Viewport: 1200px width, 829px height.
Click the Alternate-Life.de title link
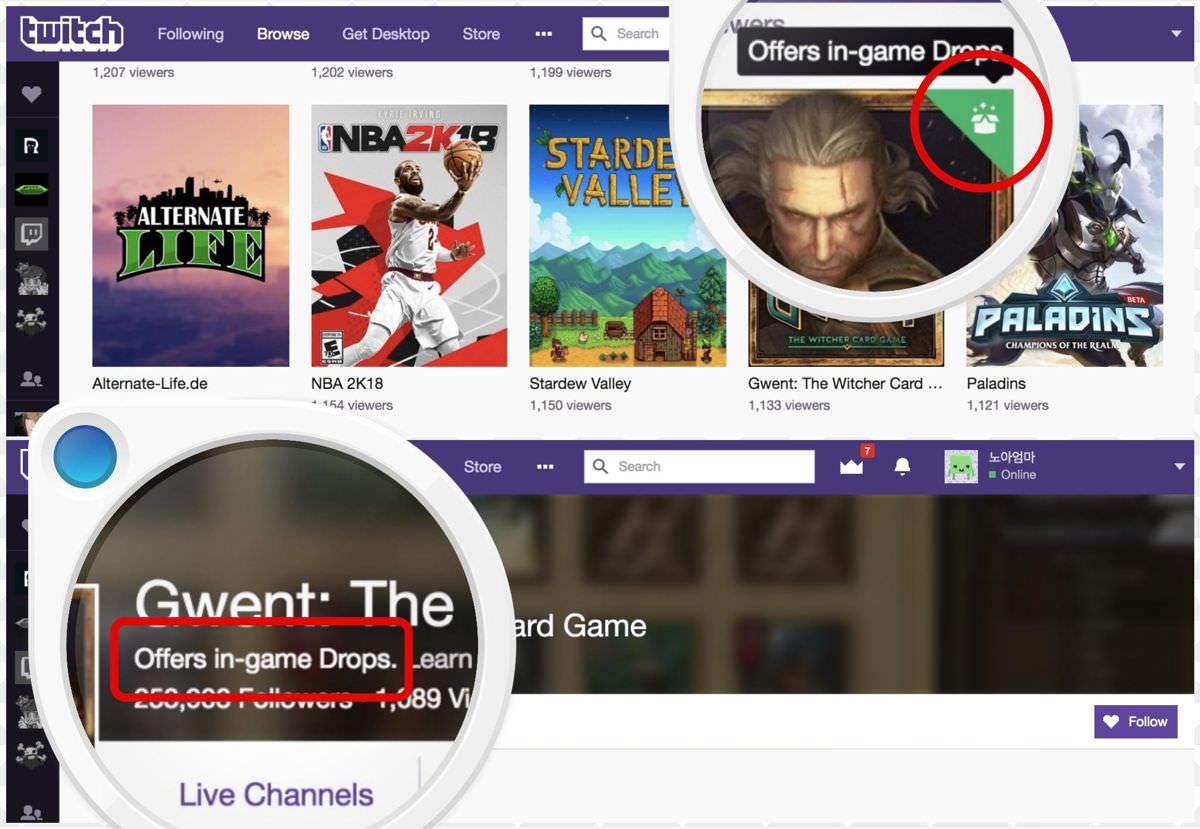point(152,384)
